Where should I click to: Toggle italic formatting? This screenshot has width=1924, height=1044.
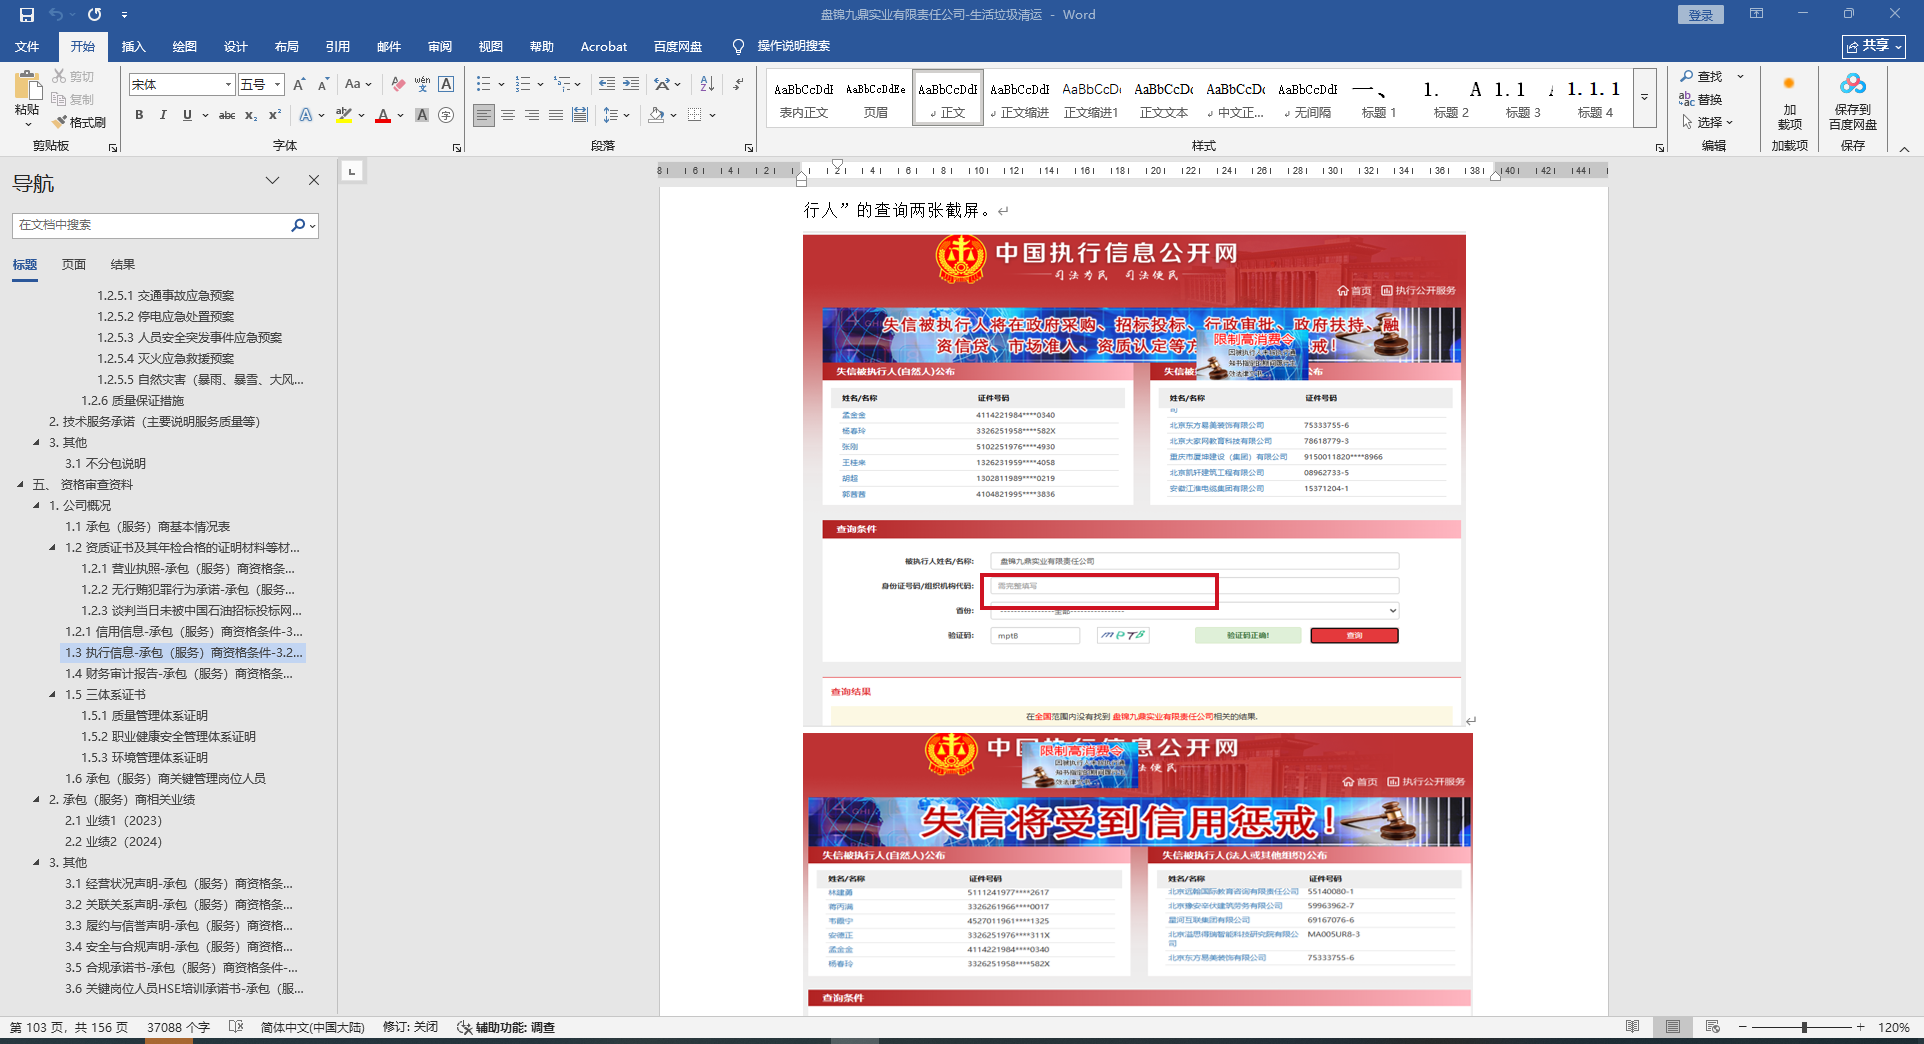163,115
